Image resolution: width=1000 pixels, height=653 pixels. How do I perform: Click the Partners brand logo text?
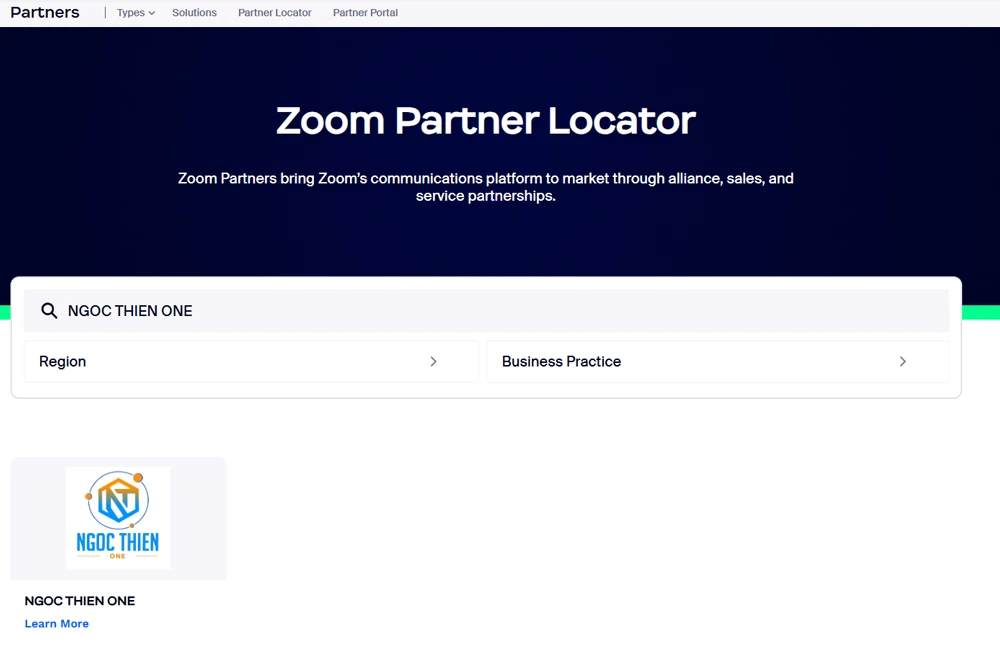tap(44, 12)
